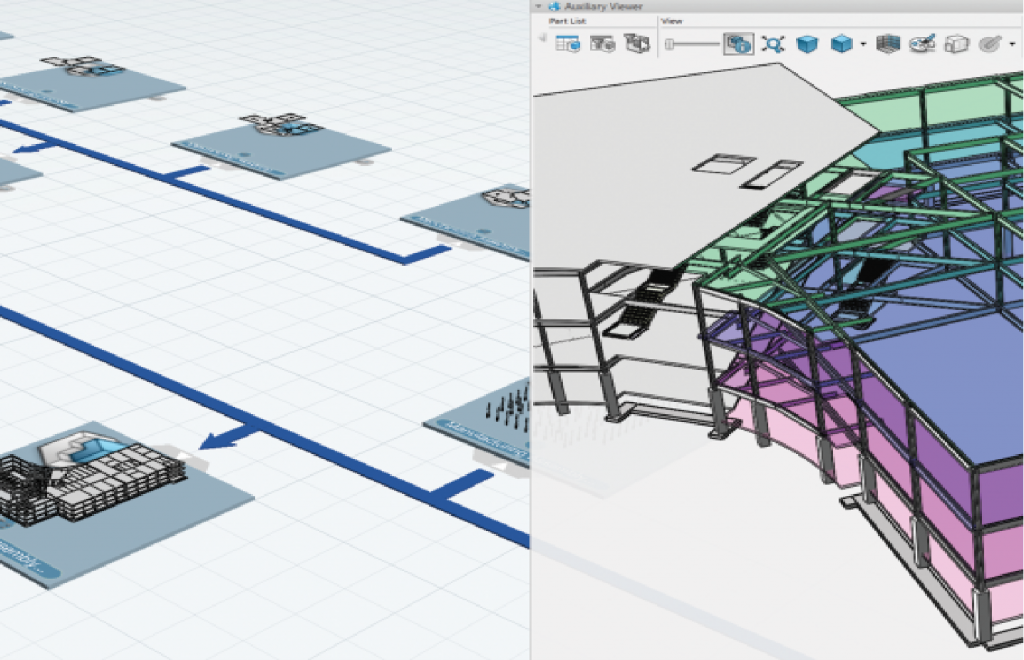Click the second Part List icon

pos(602,43)
